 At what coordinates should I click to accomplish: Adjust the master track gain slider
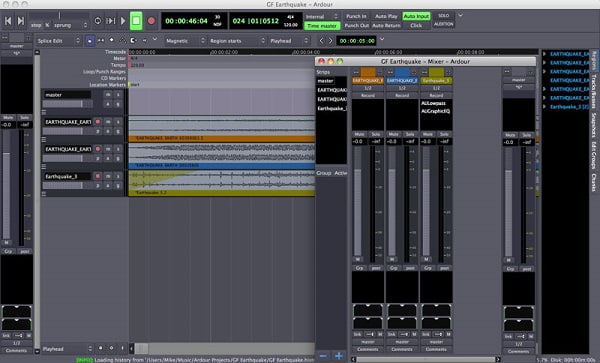pyautogui.click(x=68, y=104)
